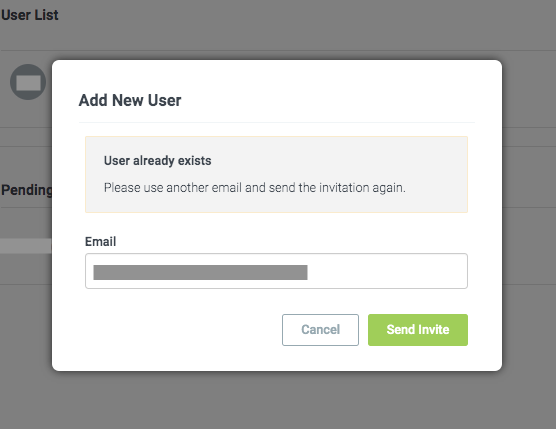This screenshot has width=556, height=429.
Task: Select the redacted email text in field
Action: [200, 272]
